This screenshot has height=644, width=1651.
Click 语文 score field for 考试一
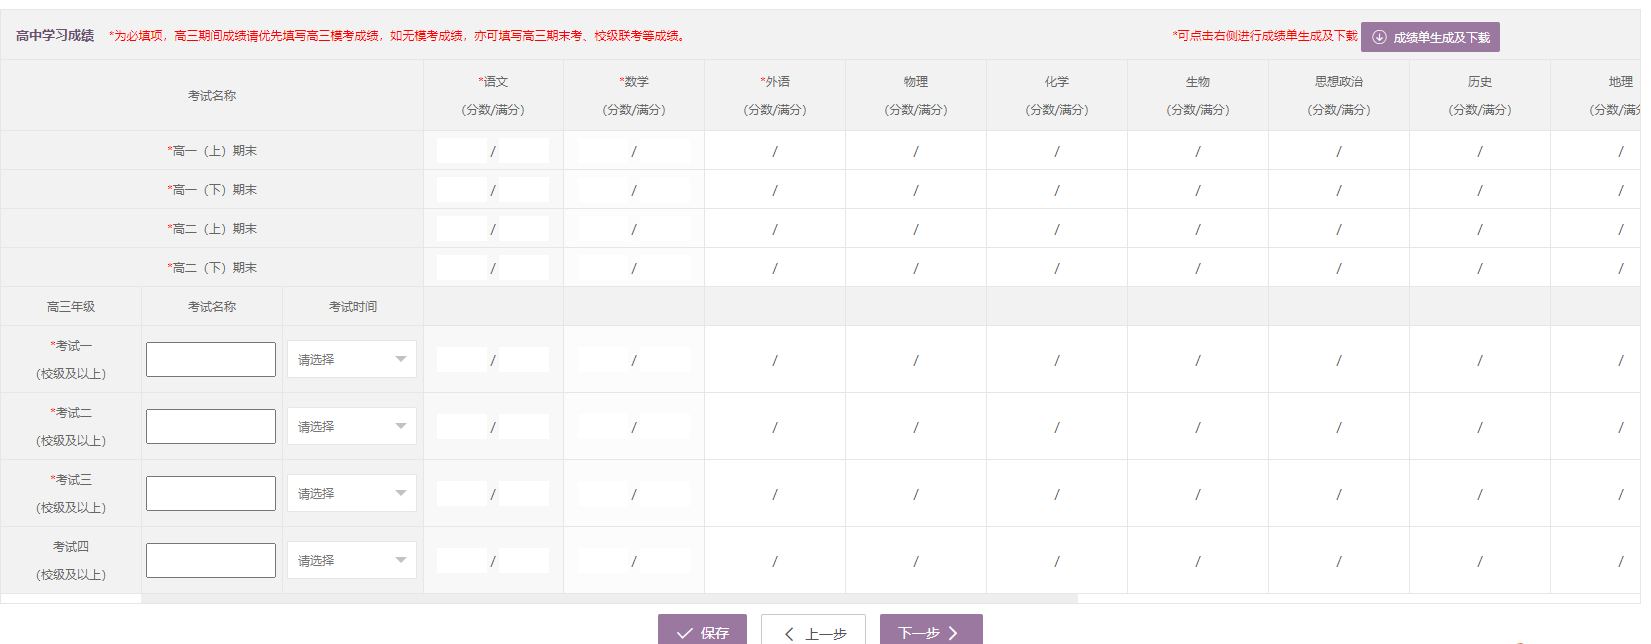(462, 360)
